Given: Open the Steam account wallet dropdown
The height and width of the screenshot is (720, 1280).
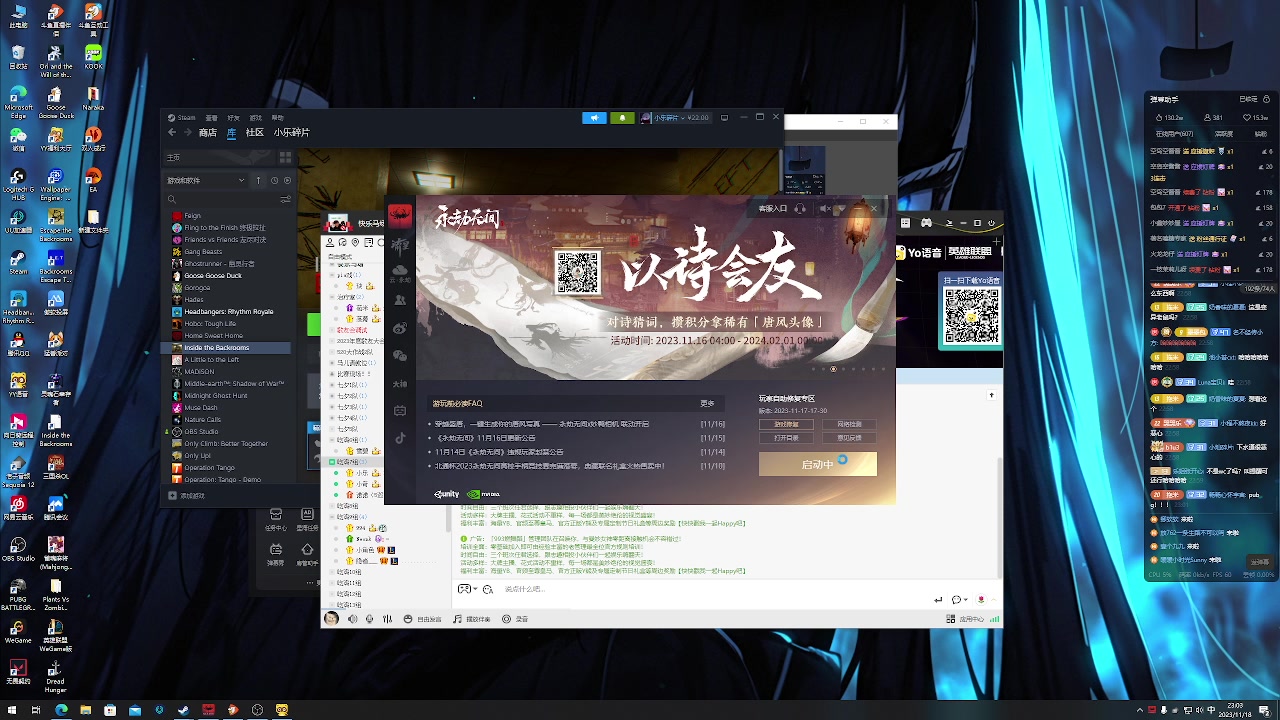Looking at the screenshot, I should point(677,117).
